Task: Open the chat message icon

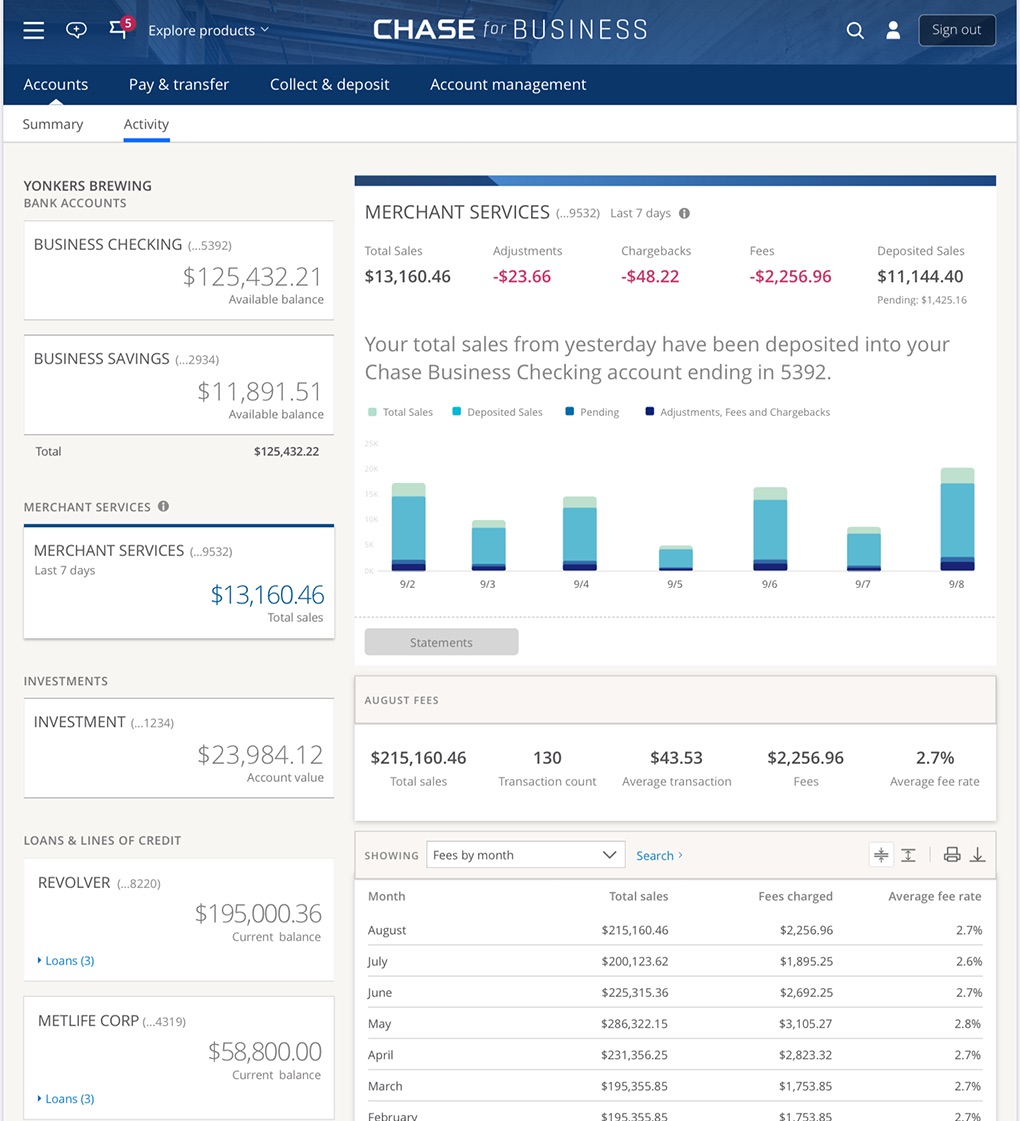Action: pyautogui.click(x=76, y=30)
